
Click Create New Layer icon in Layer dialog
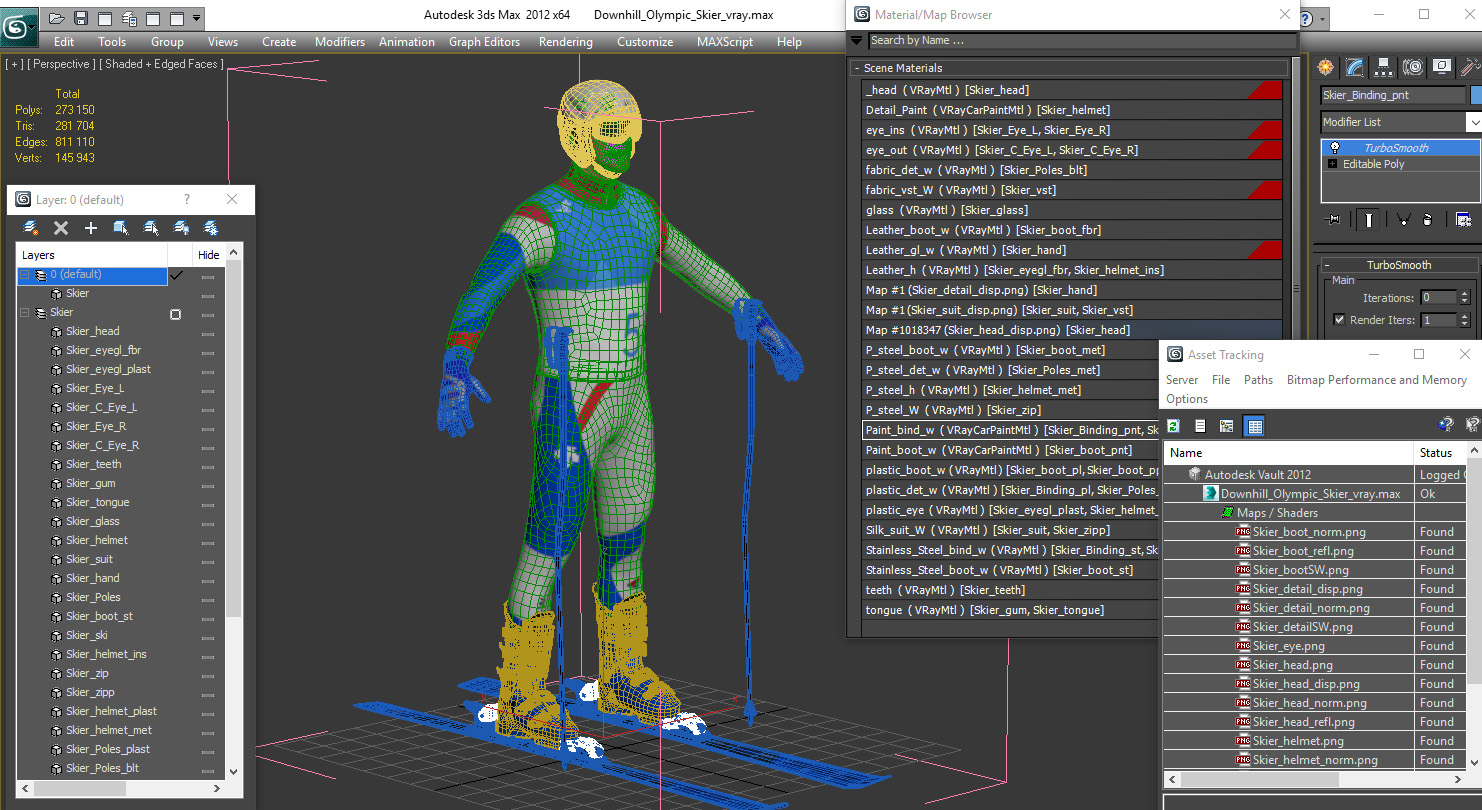[31, 228]
